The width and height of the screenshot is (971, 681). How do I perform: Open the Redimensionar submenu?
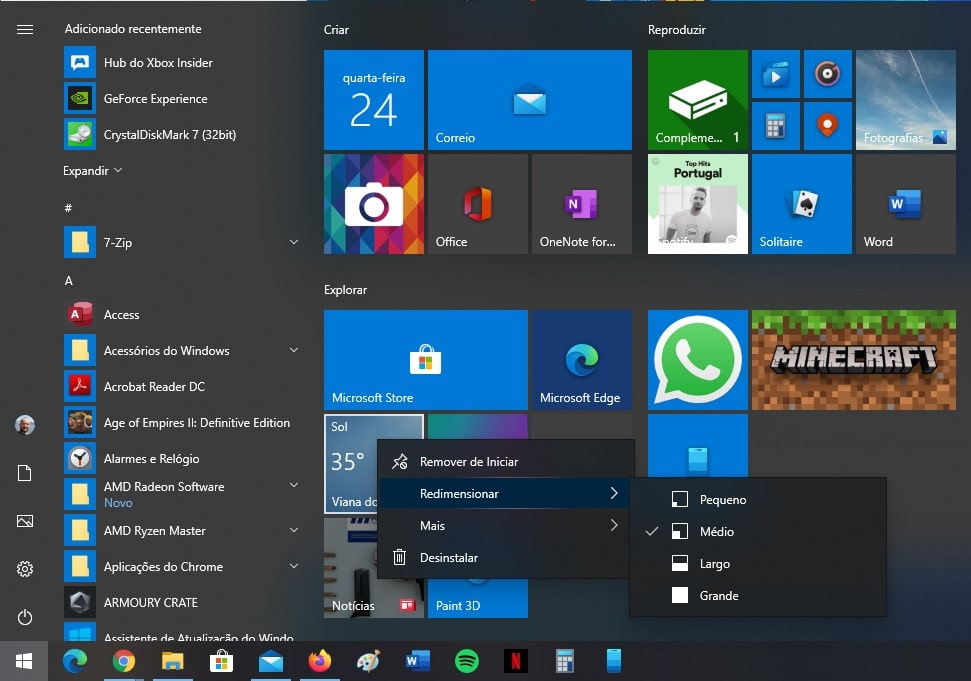click(x=506, y=493)
